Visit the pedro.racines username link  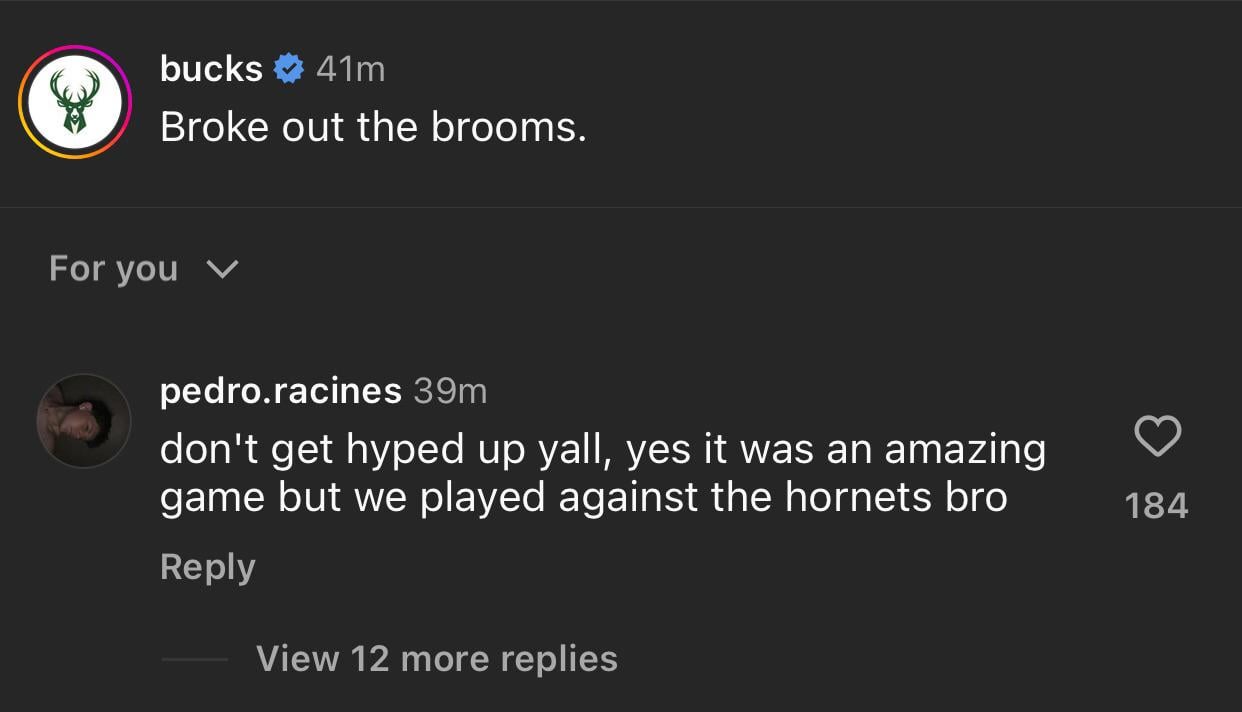pos(280,390)
